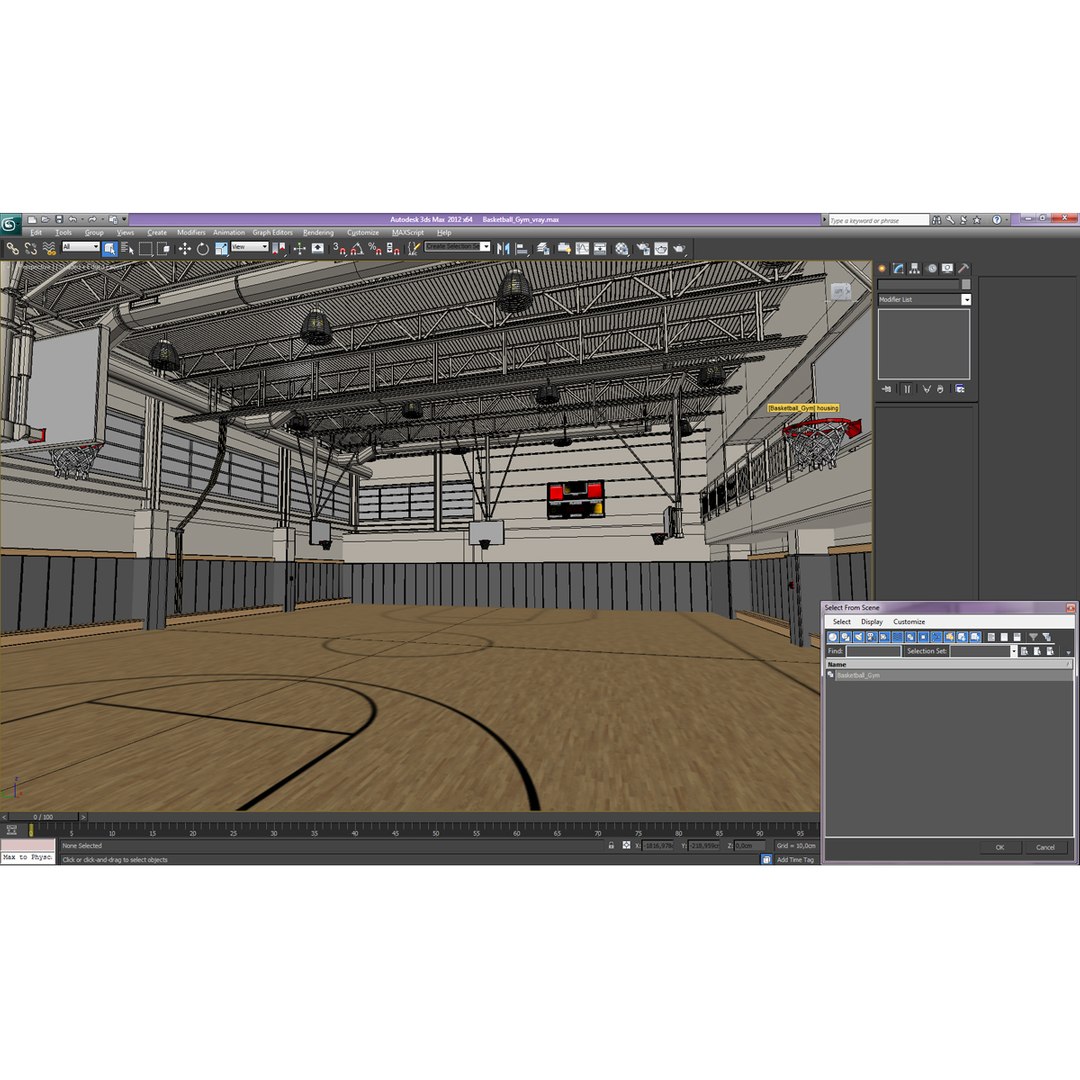Click the Mirror tool in main toolbar
The height and width of the screenshot is (1080, 1080).
point(503,249)
